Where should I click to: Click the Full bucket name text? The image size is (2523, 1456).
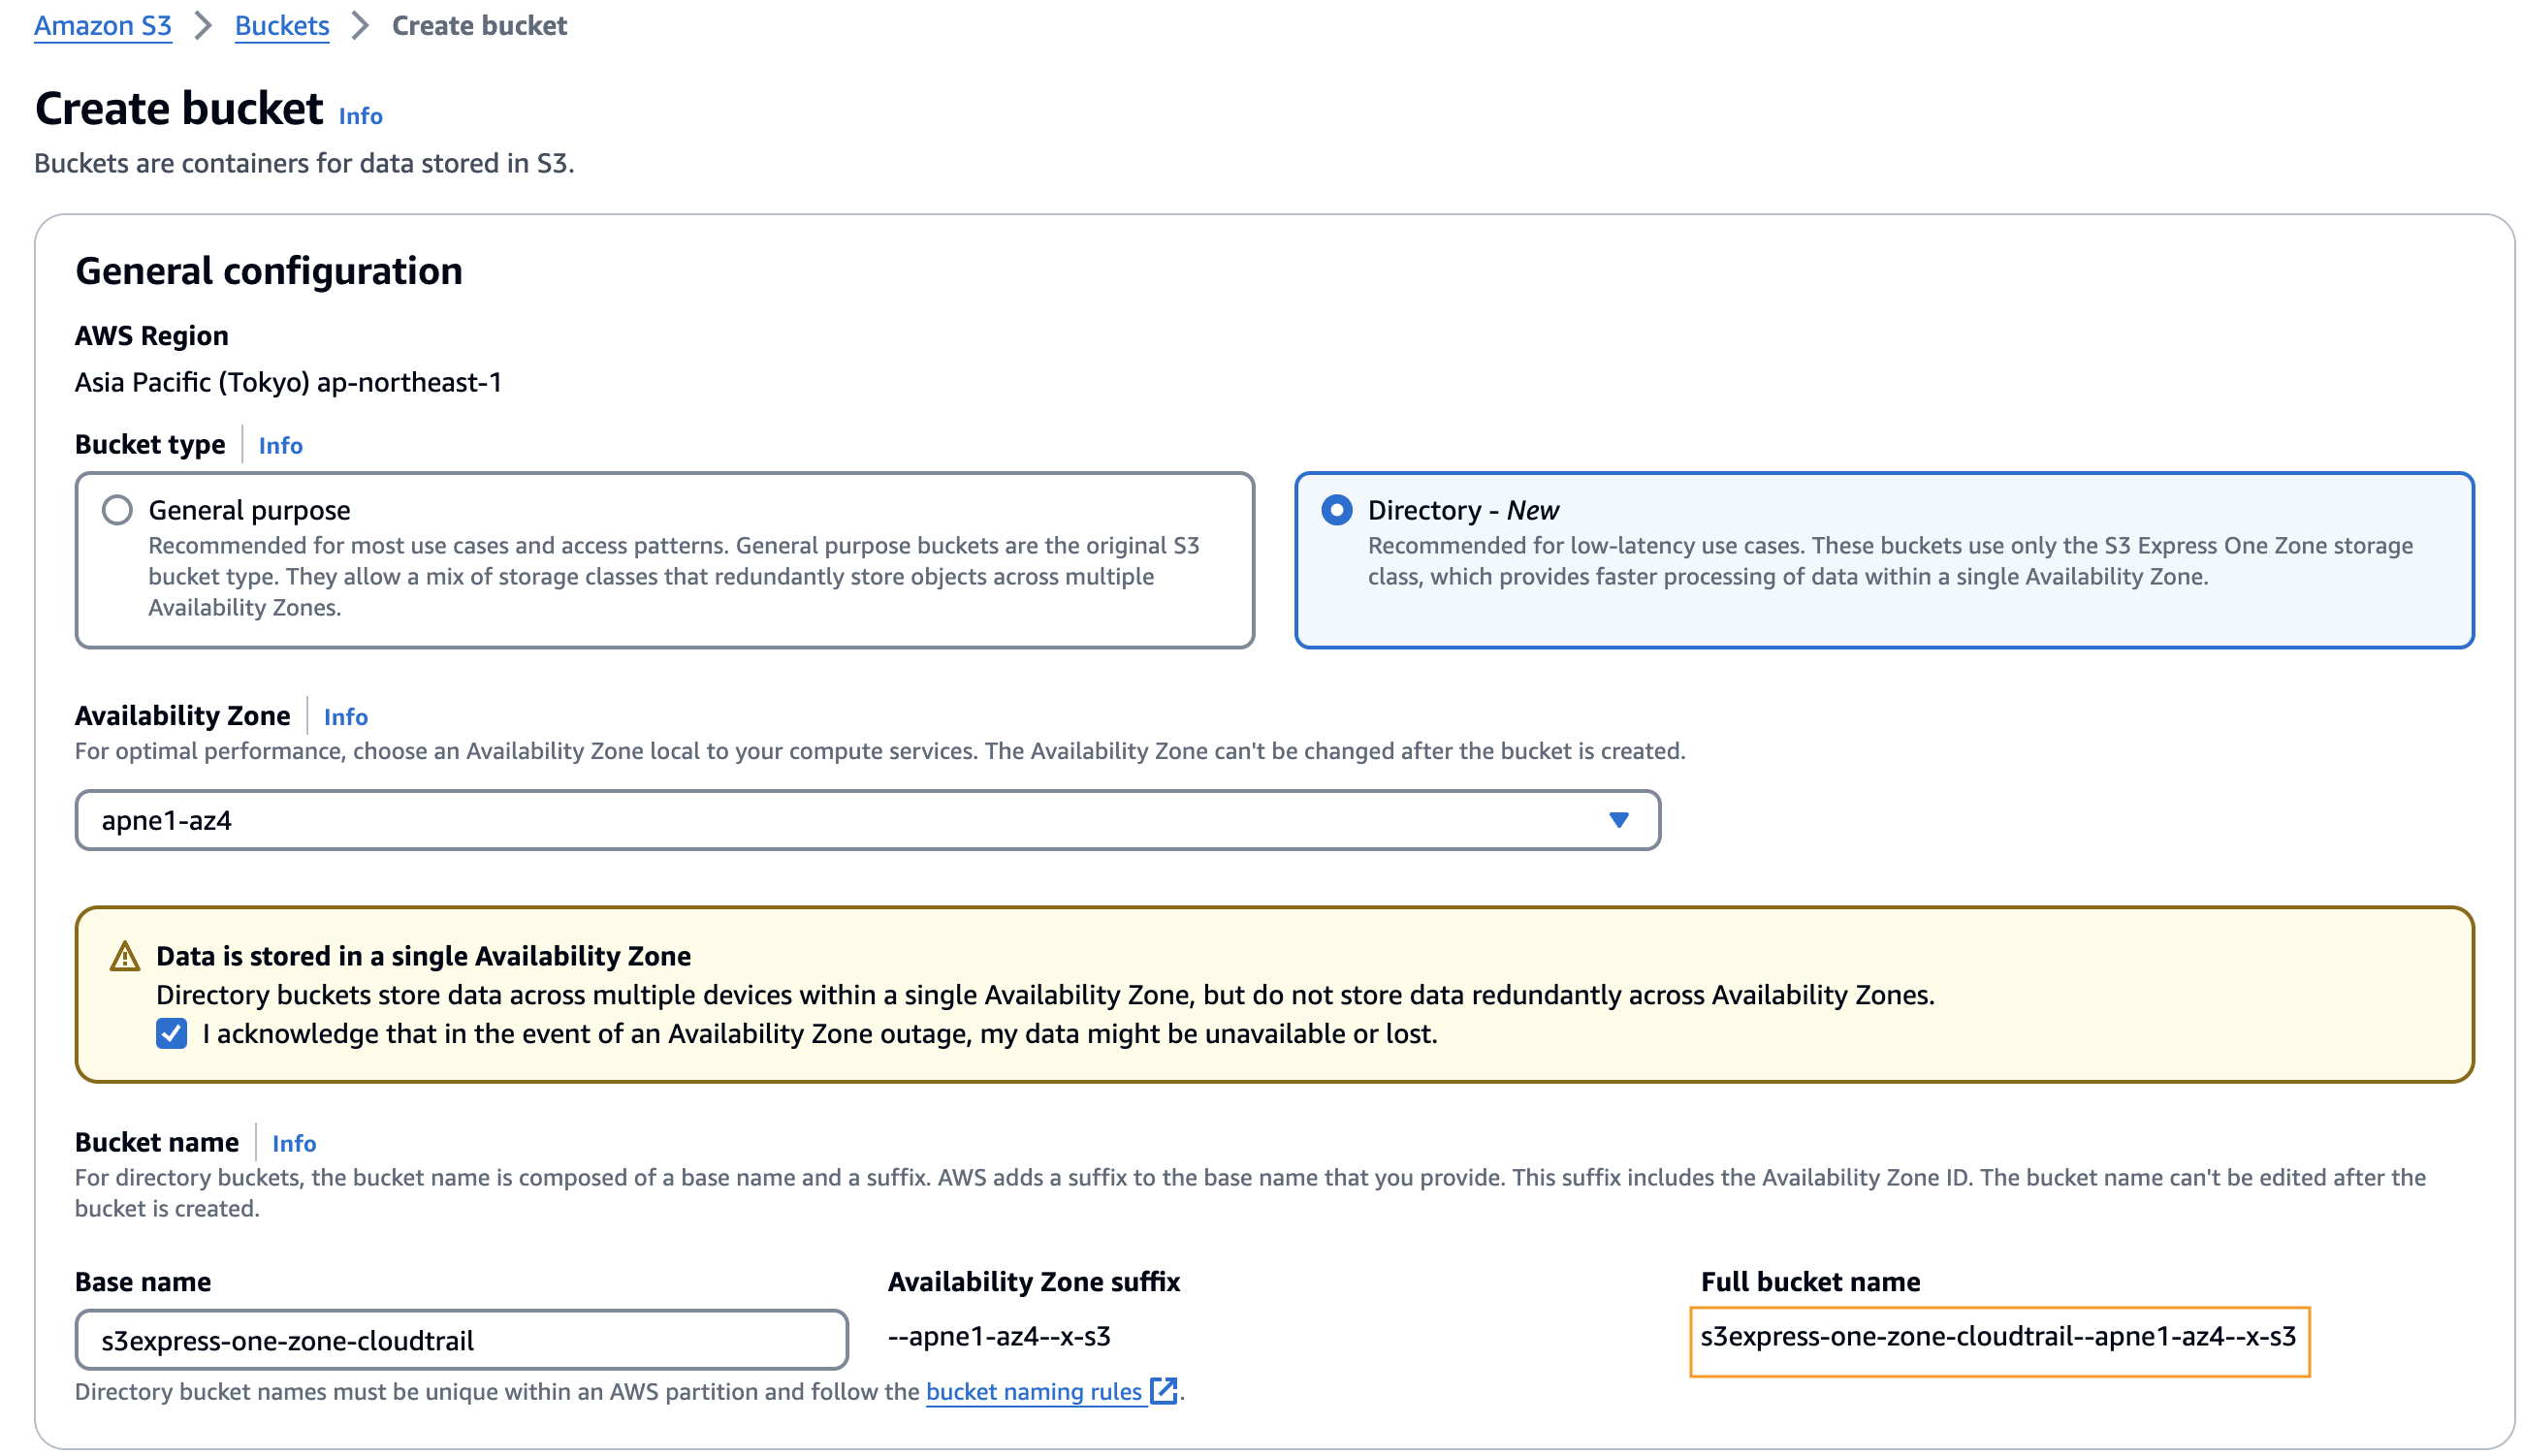click(1998, 1337)
